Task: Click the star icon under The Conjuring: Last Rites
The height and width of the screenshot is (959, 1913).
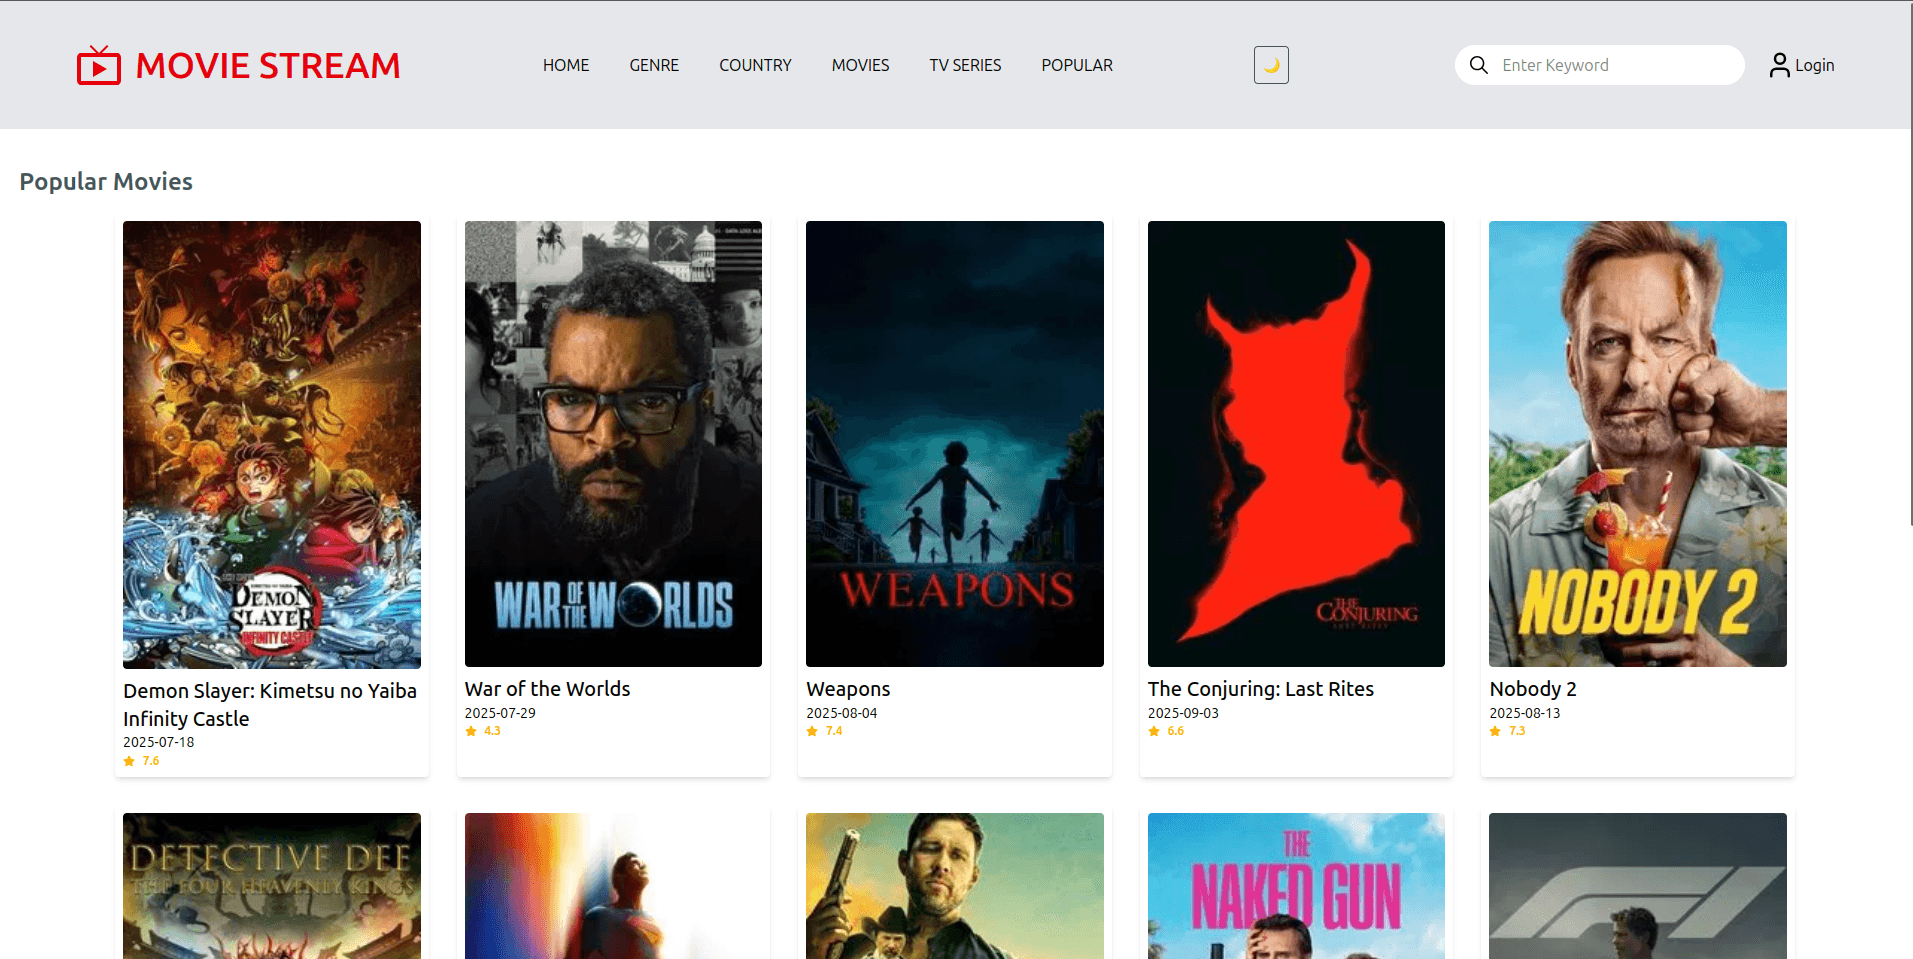Action: tap(1154, 731)
